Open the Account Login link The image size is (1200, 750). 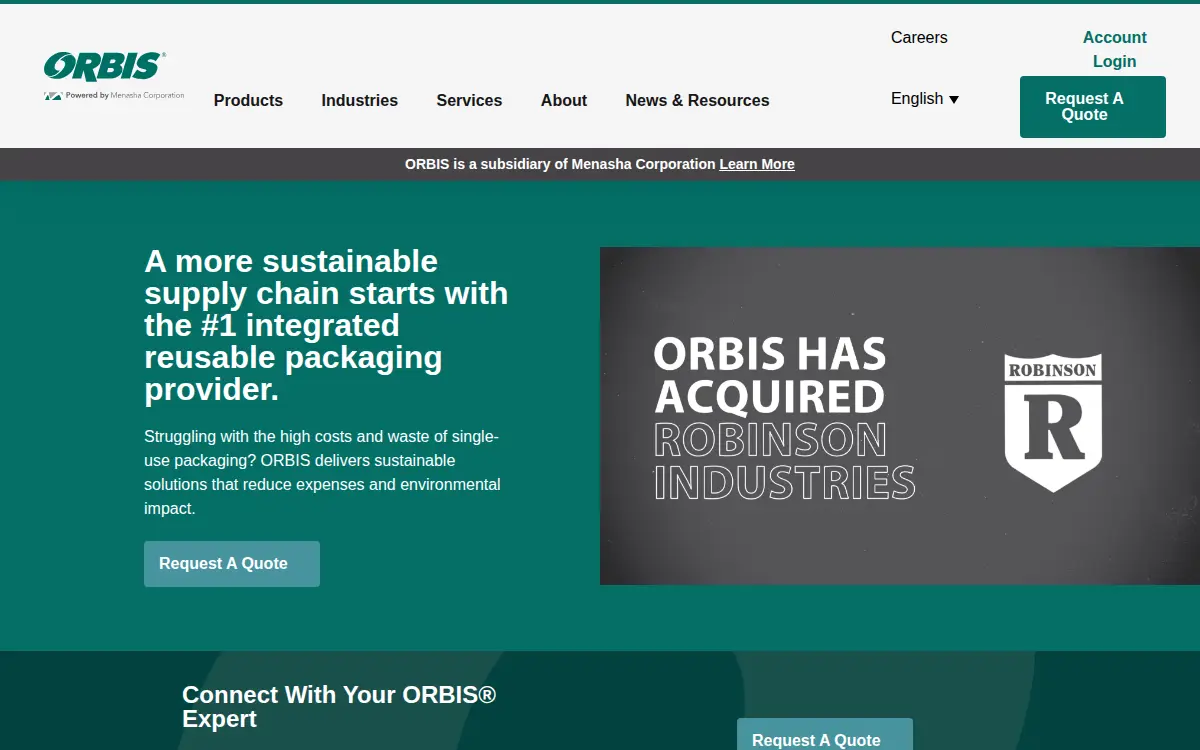coord(1114,49)
